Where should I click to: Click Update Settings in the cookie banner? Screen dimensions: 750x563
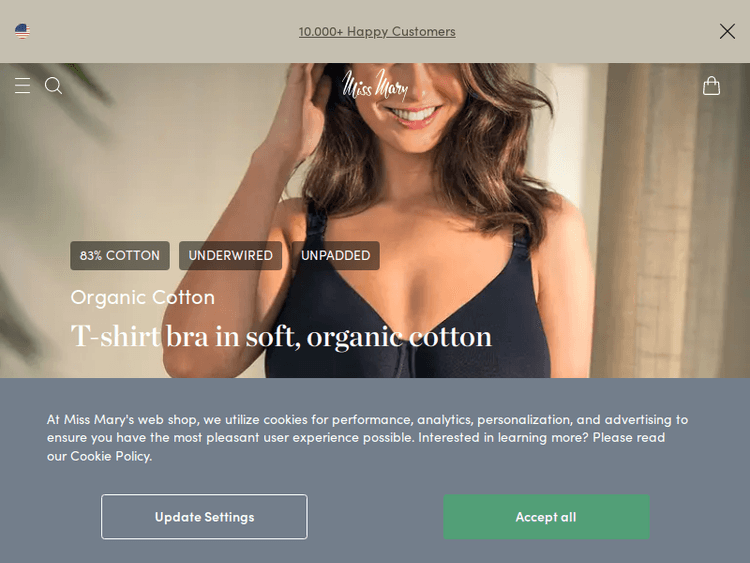pos(204,517)
